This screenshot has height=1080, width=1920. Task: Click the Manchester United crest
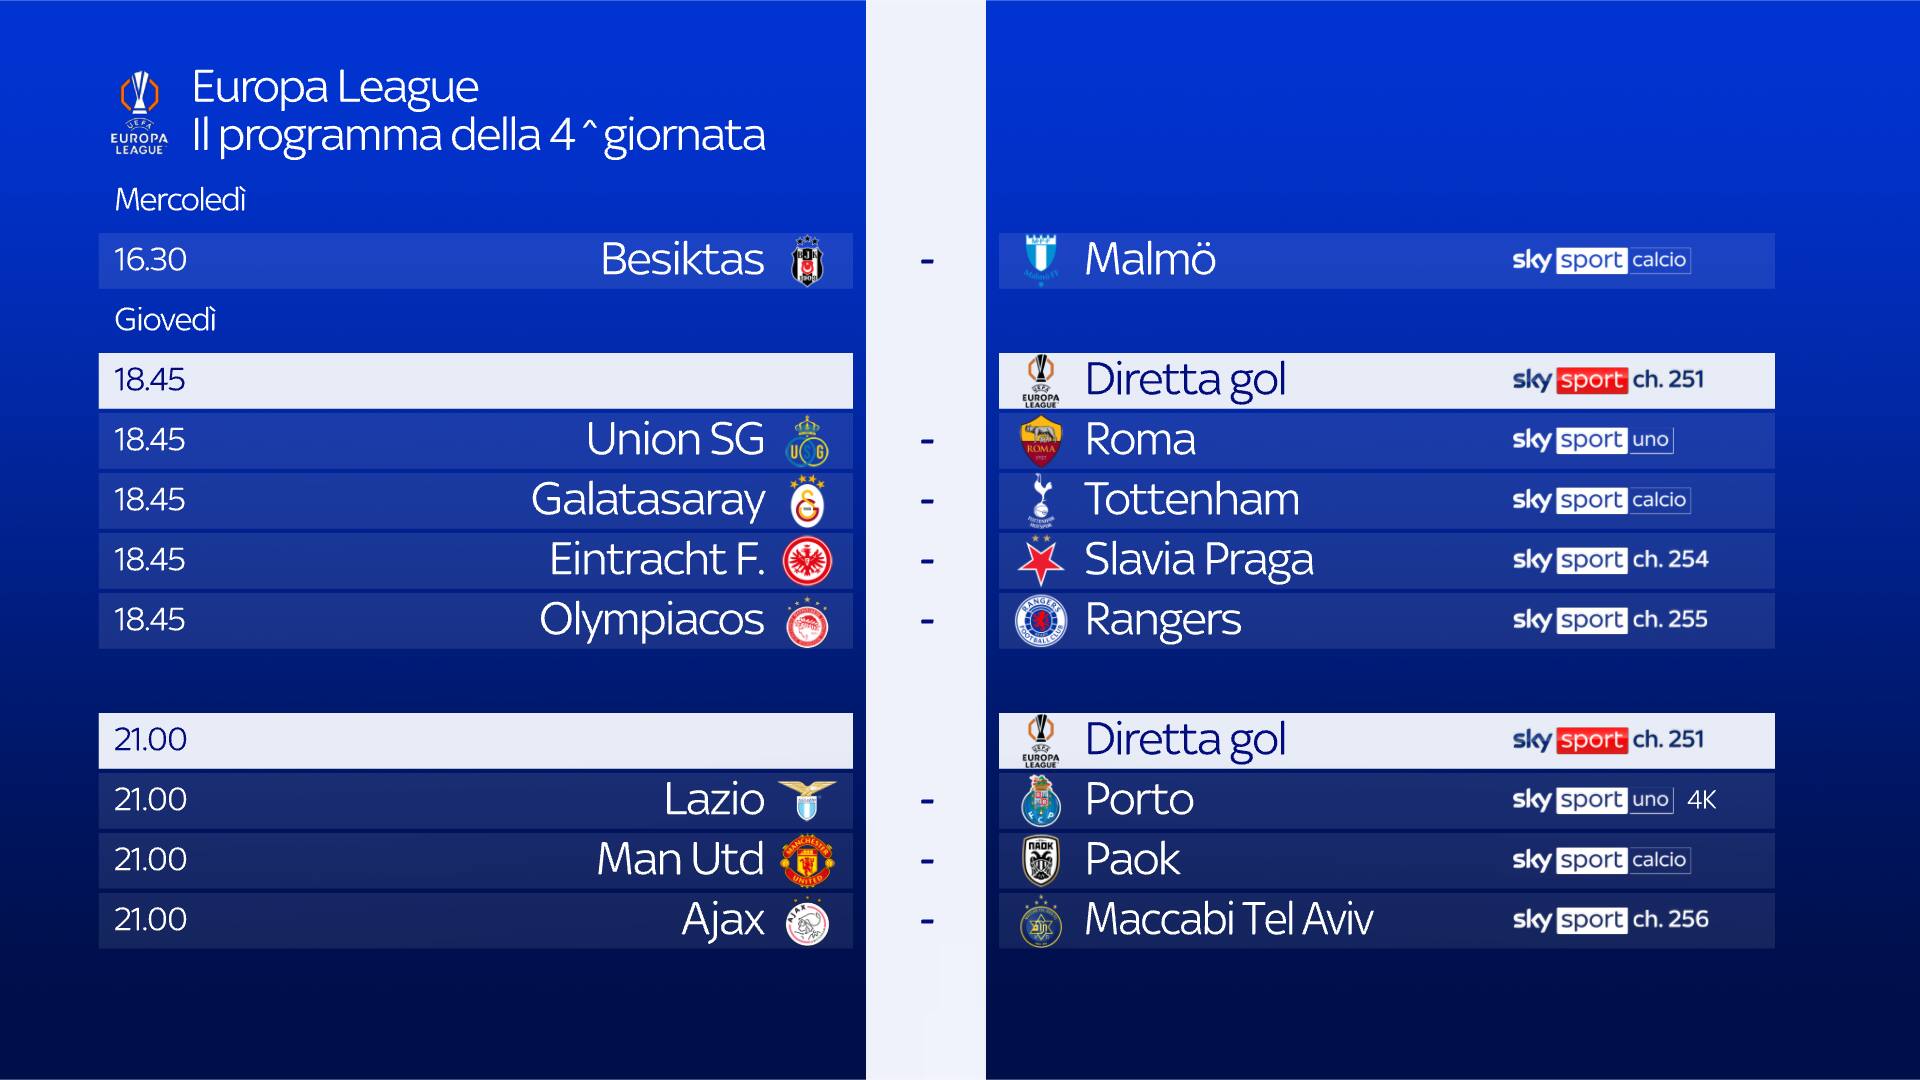807,860
